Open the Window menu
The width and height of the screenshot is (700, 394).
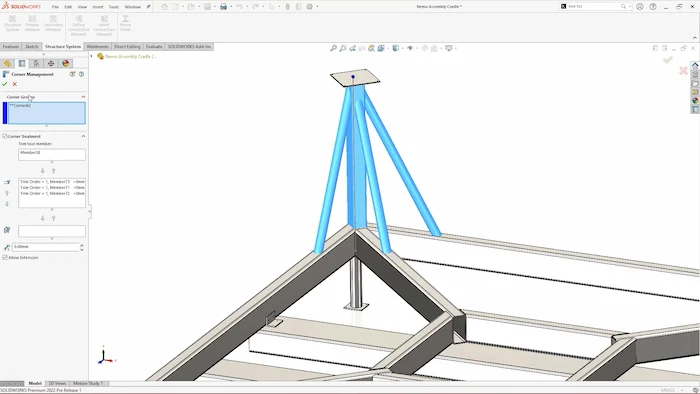point(132,7)
